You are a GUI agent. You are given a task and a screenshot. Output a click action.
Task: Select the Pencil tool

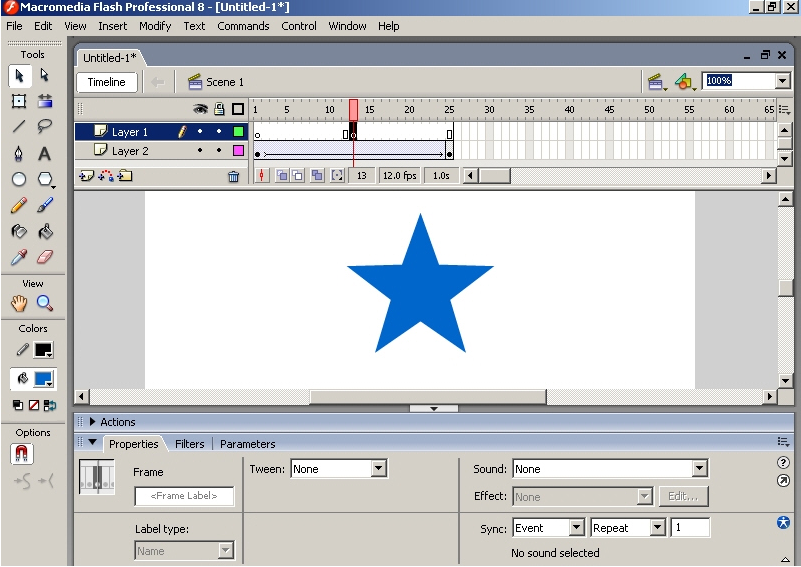click(19, 205)
